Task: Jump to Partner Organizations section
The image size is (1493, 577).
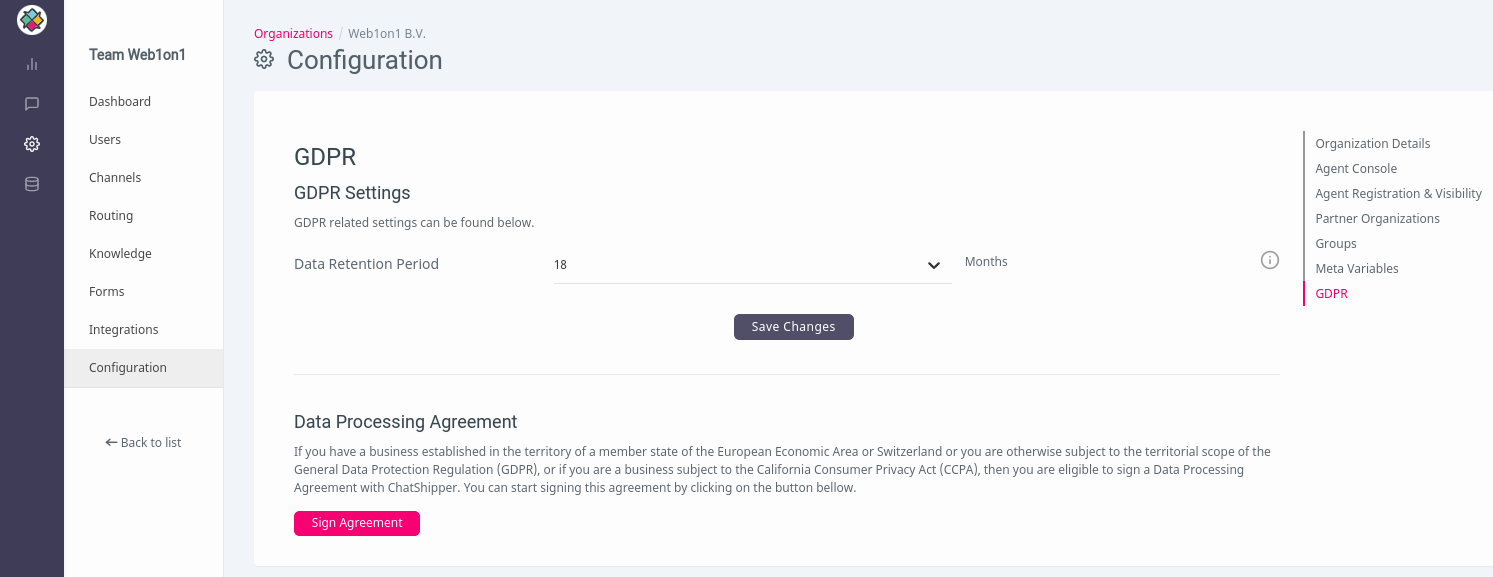Action: tap(1378, 219)
